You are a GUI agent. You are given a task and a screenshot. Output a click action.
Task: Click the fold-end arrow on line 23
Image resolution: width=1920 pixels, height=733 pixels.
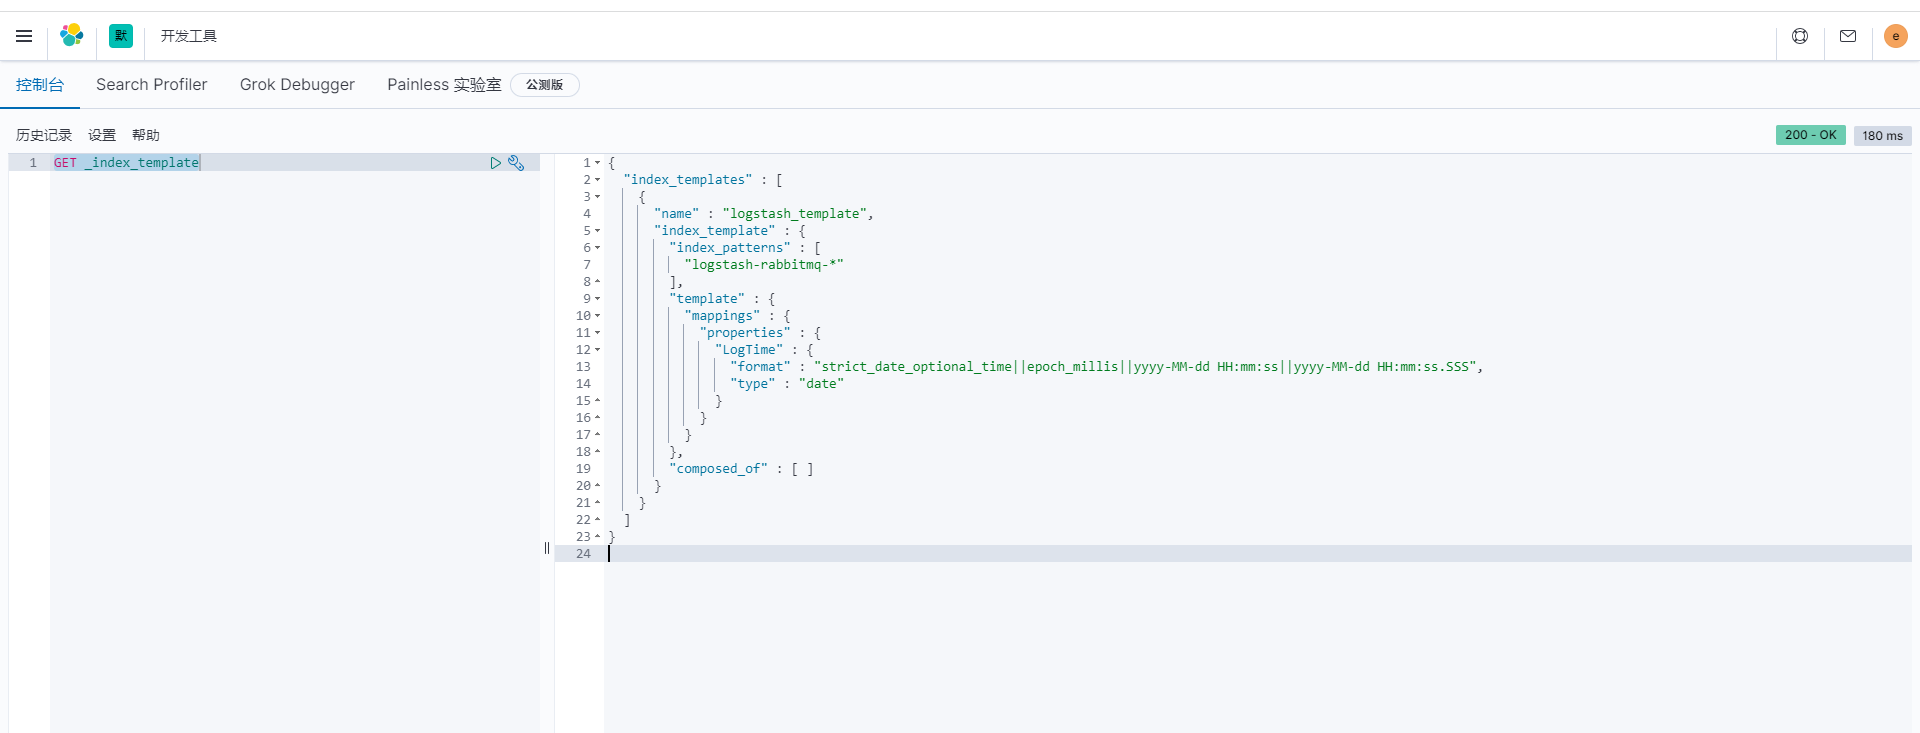pos(598,537)
